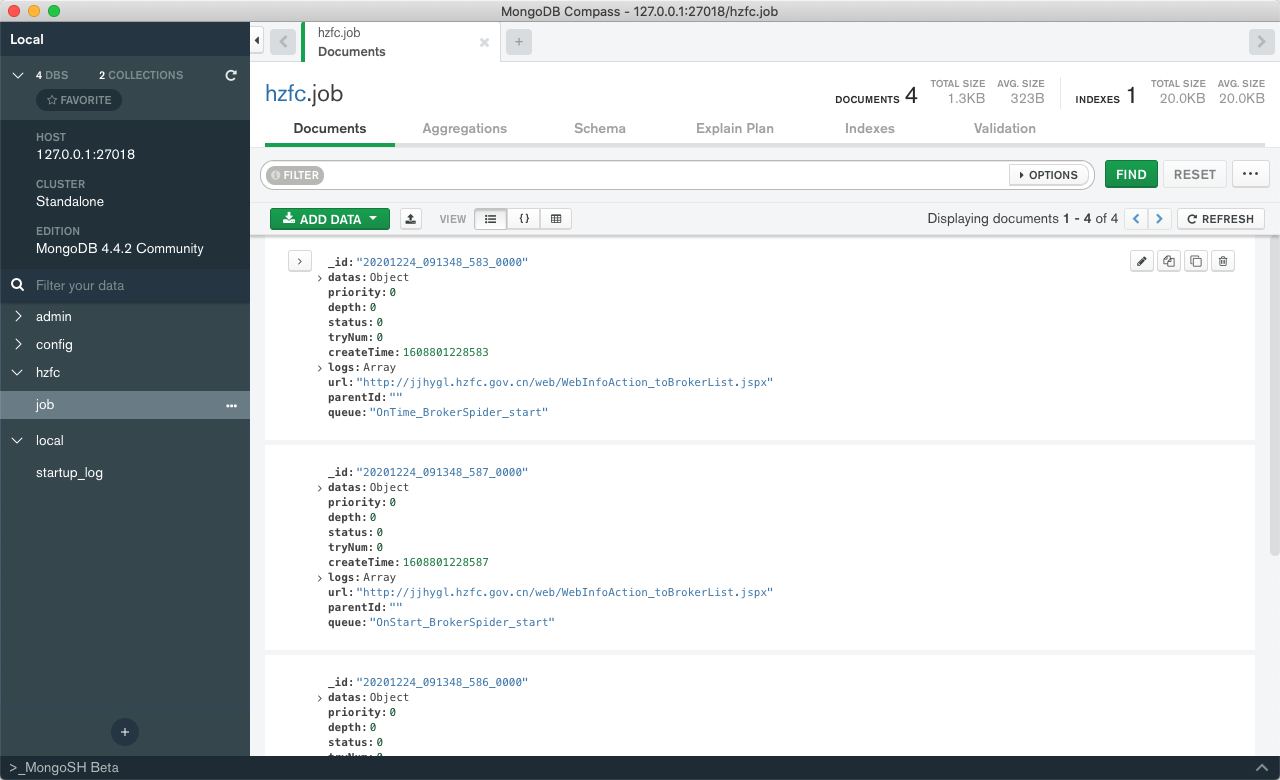
Task: Expand the datas Object in document 587_0000
Action: pyautogui.click(x=320, y=488)
